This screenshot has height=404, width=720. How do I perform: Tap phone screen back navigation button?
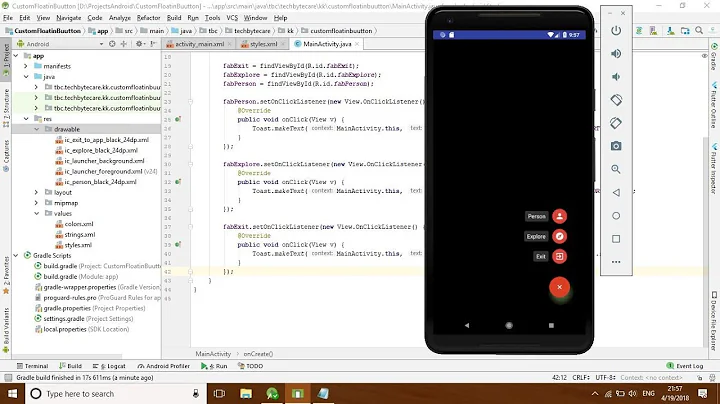point(467,325)
